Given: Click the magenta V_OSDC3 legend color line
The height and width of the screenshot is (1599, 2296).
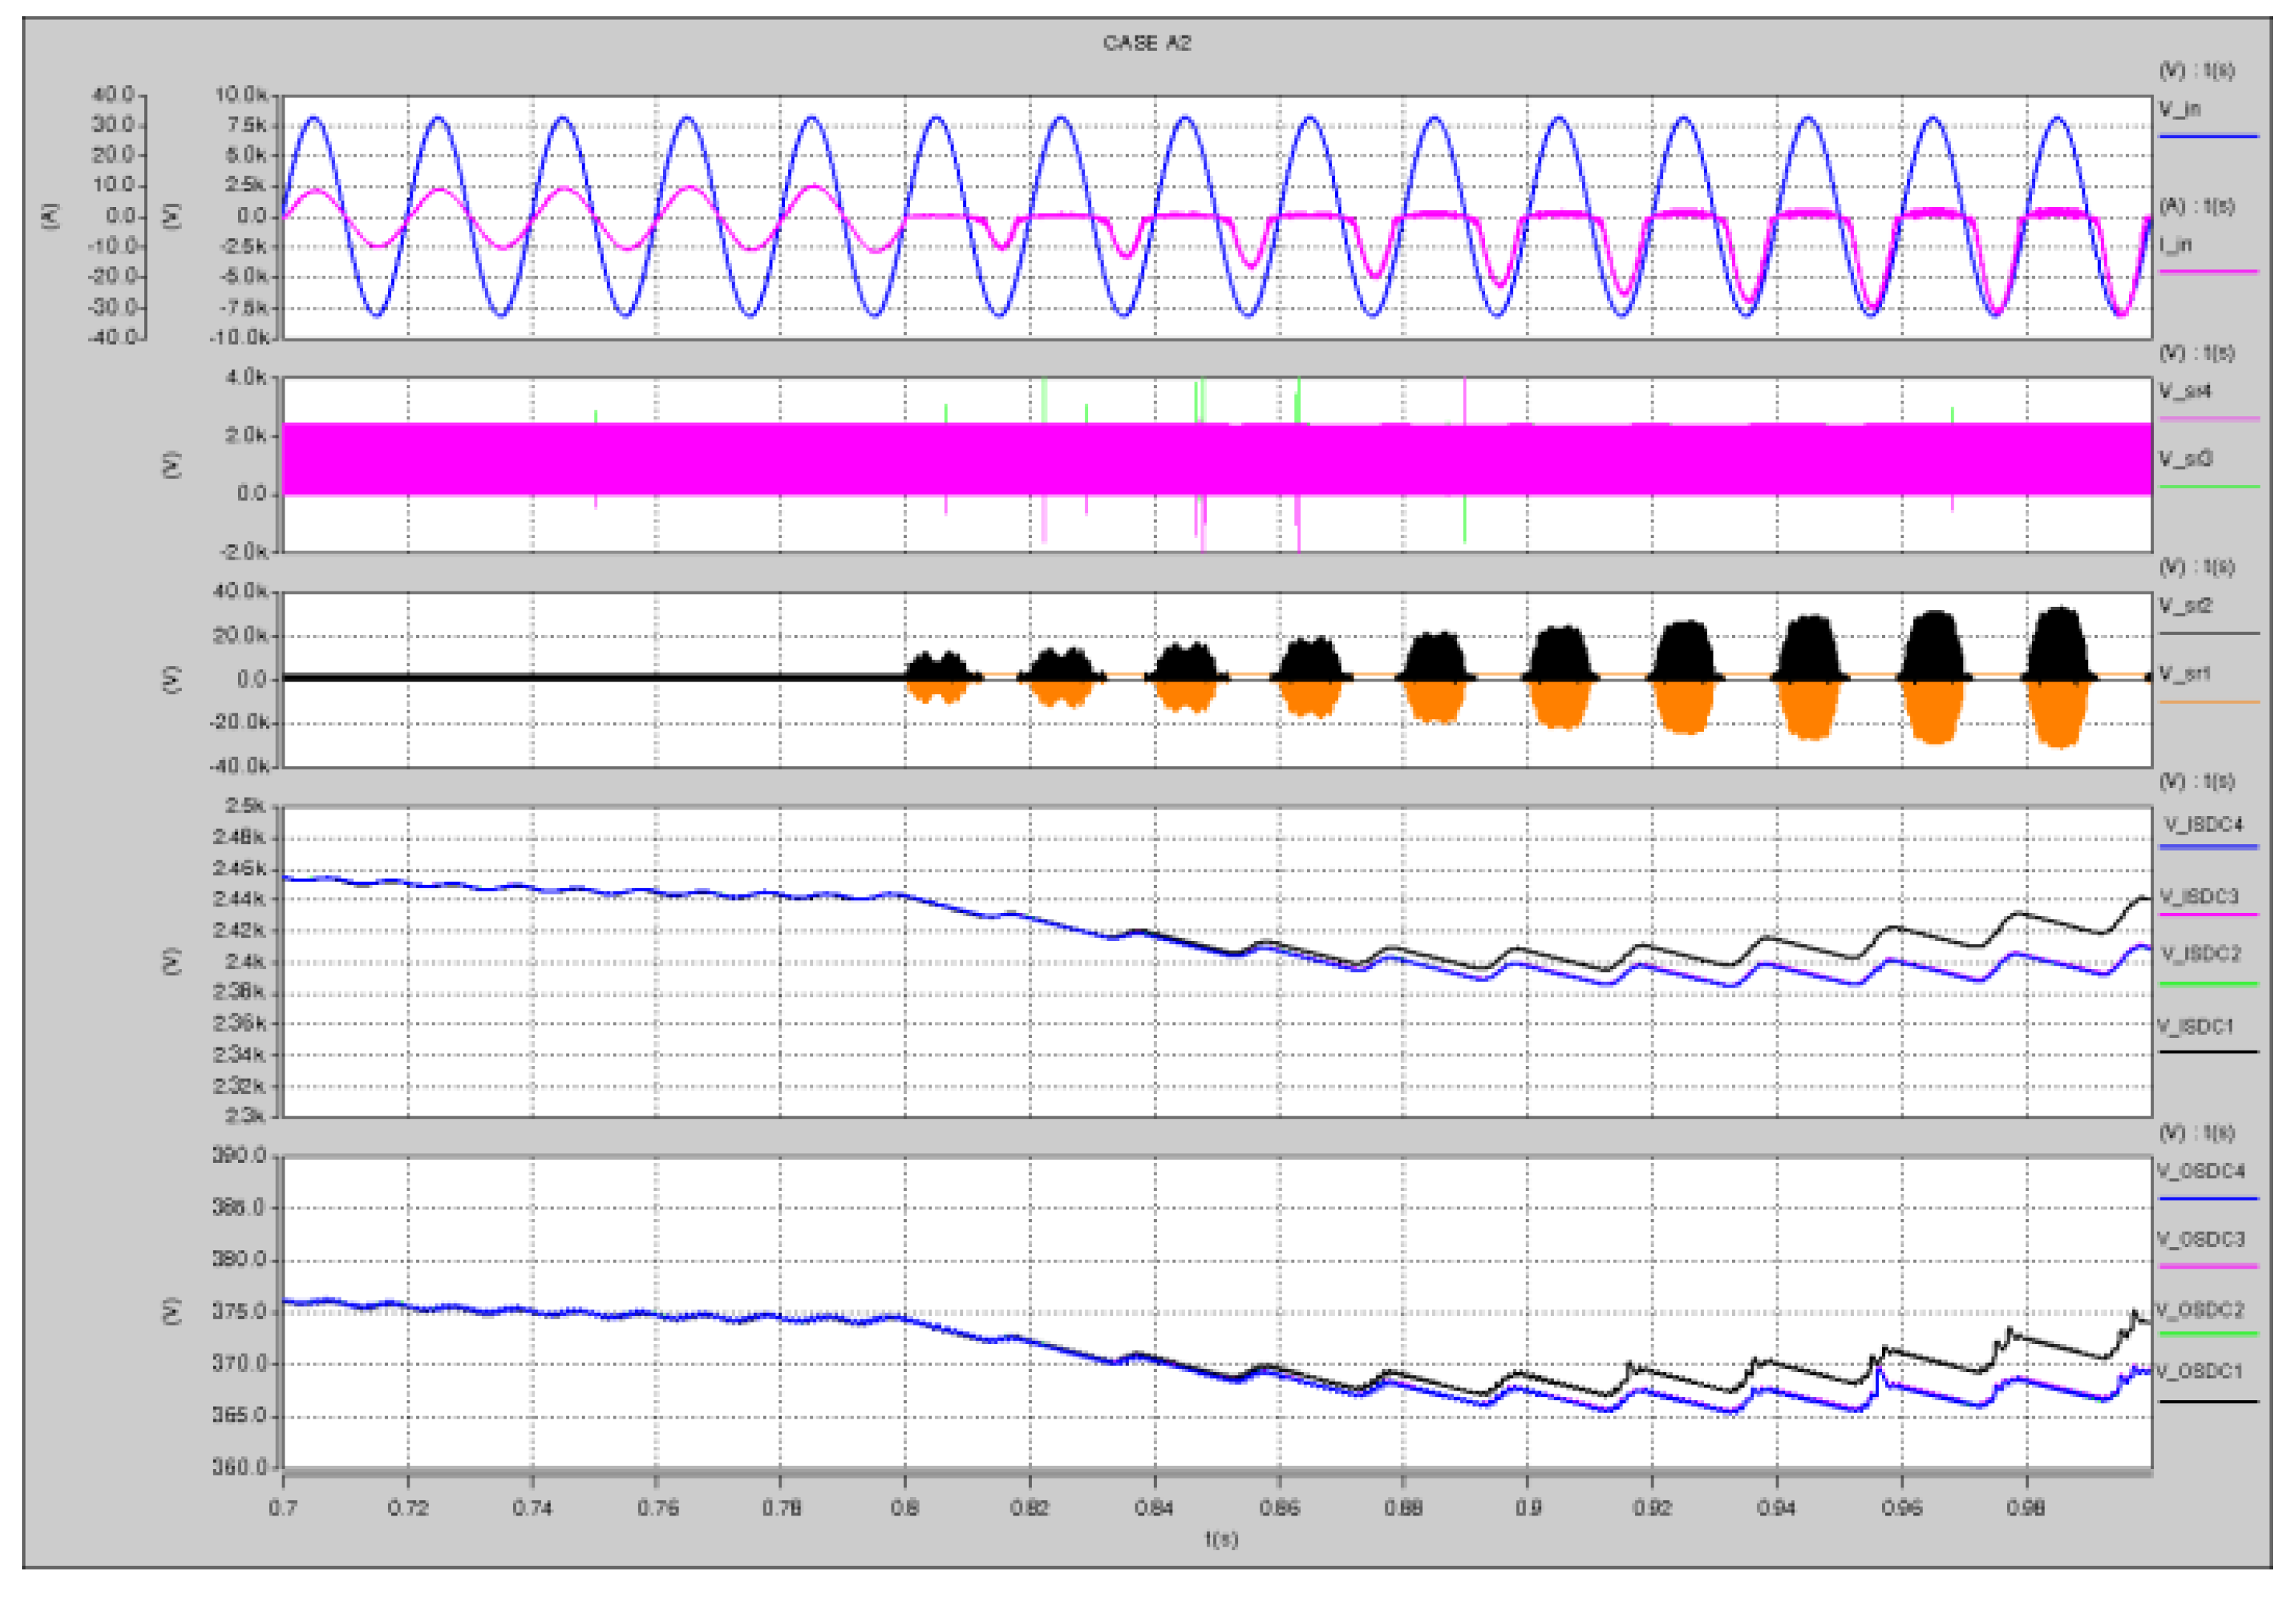Looking at the screenshot, I should tap(2207, 1266).
